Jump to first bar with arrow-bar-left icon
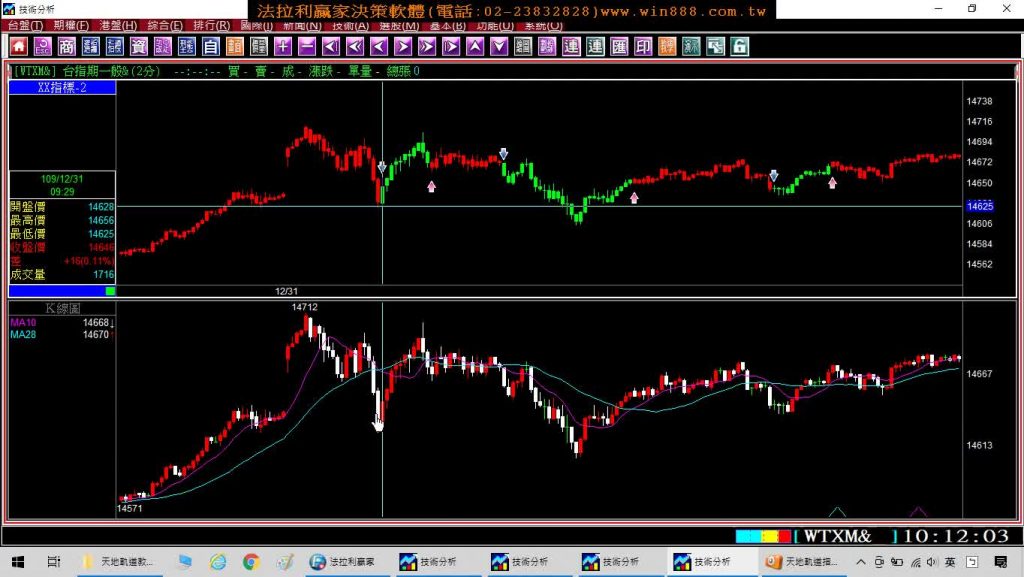This screenshot has height=577, width=1024. tap(331, 46)
